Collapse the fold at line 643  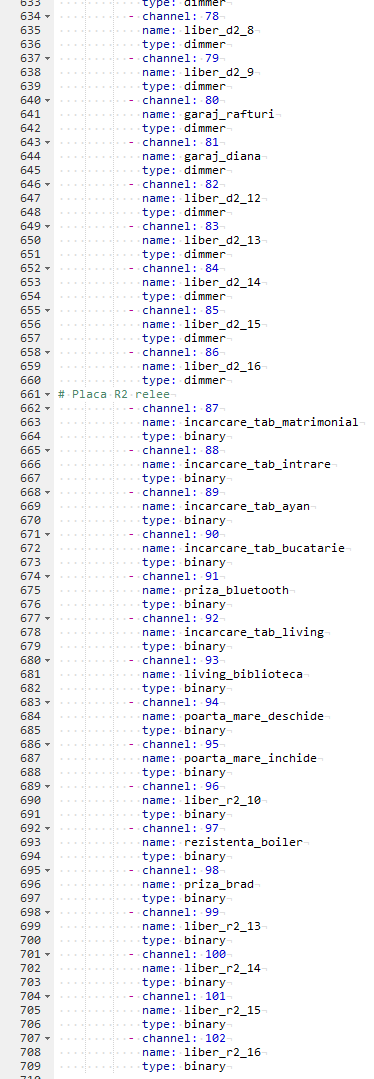click(48, 142)
